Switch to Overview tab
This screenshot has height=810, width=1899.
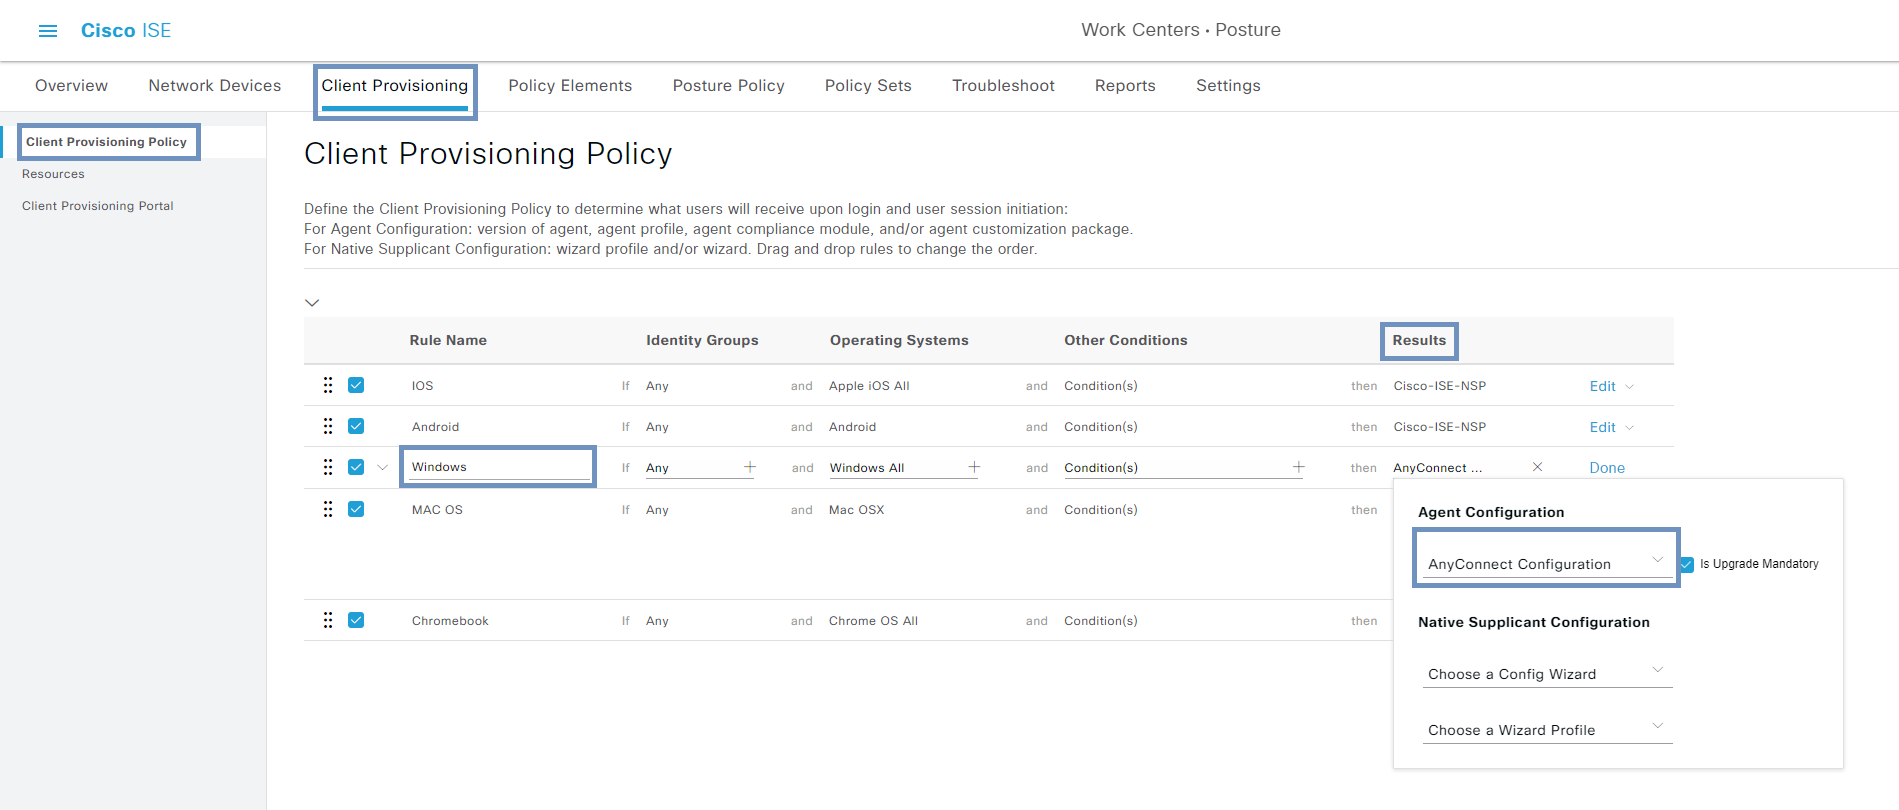click(71, 86)
